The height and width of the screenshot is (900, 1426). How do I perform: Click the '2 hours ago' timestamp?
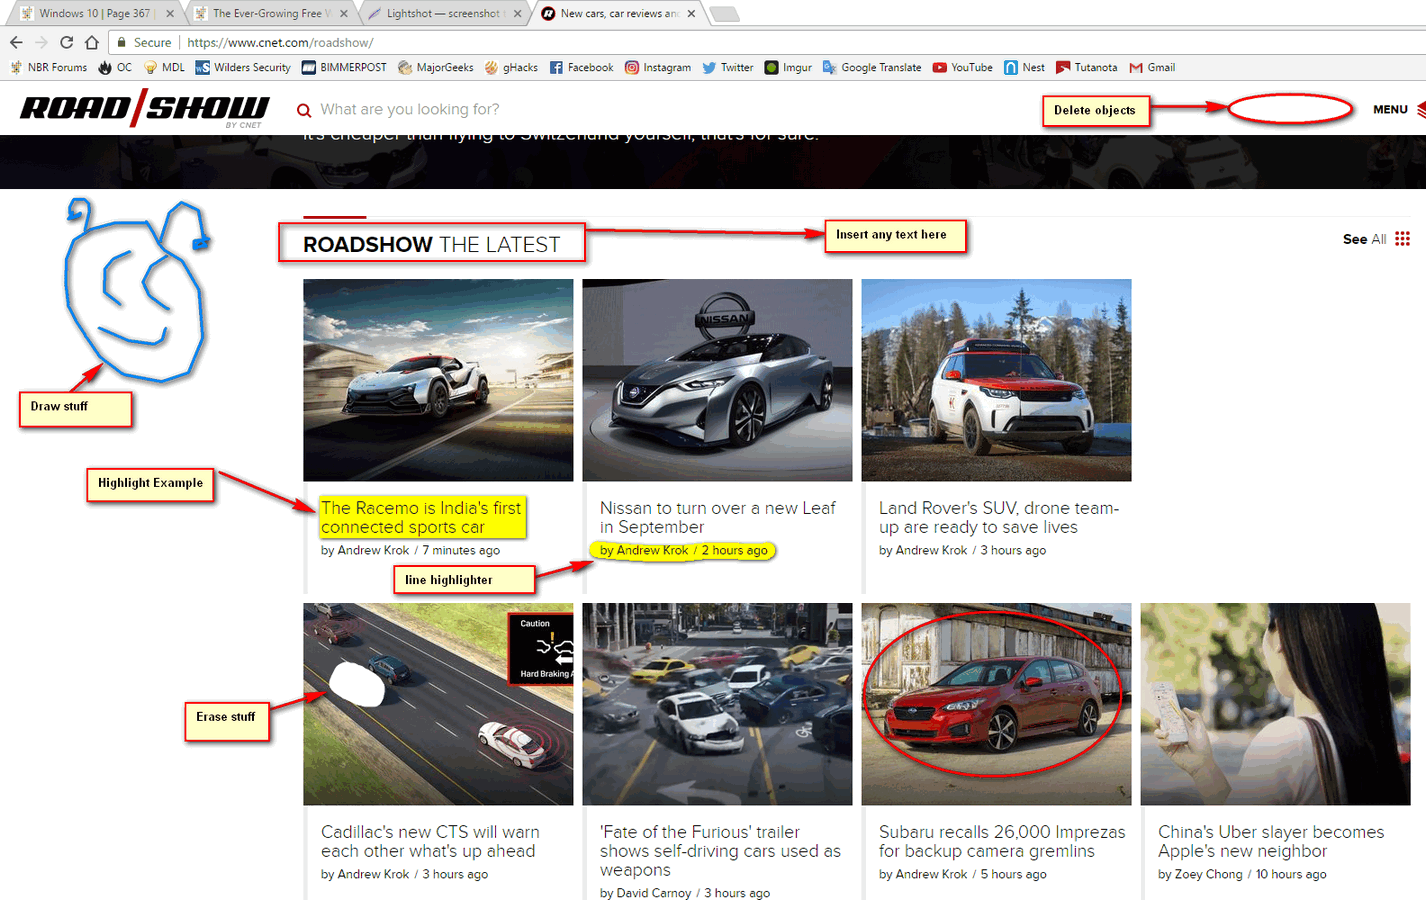pyautogui.click(x=735, y=550)
